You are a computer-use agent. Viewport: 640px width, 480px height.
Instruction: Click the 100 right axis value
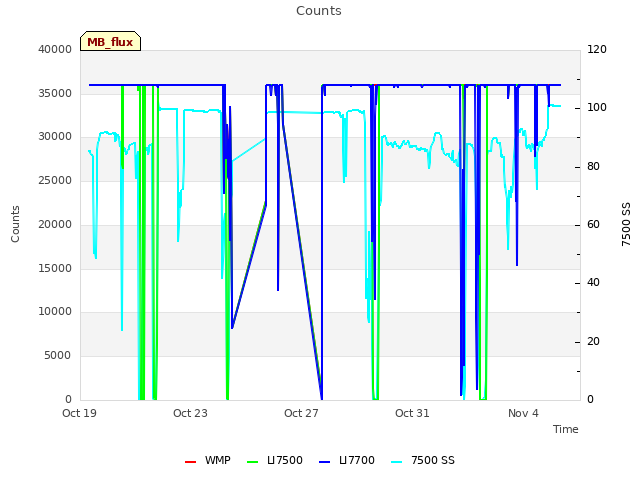pyautogui.click(x=597, y=108)
